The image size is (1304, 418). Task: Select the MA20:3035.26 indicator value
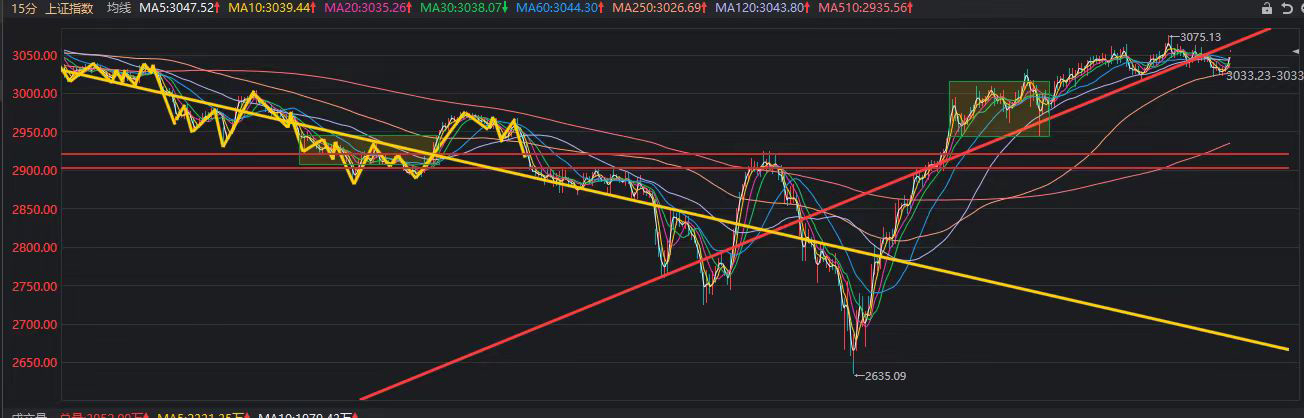coord(365,8)
